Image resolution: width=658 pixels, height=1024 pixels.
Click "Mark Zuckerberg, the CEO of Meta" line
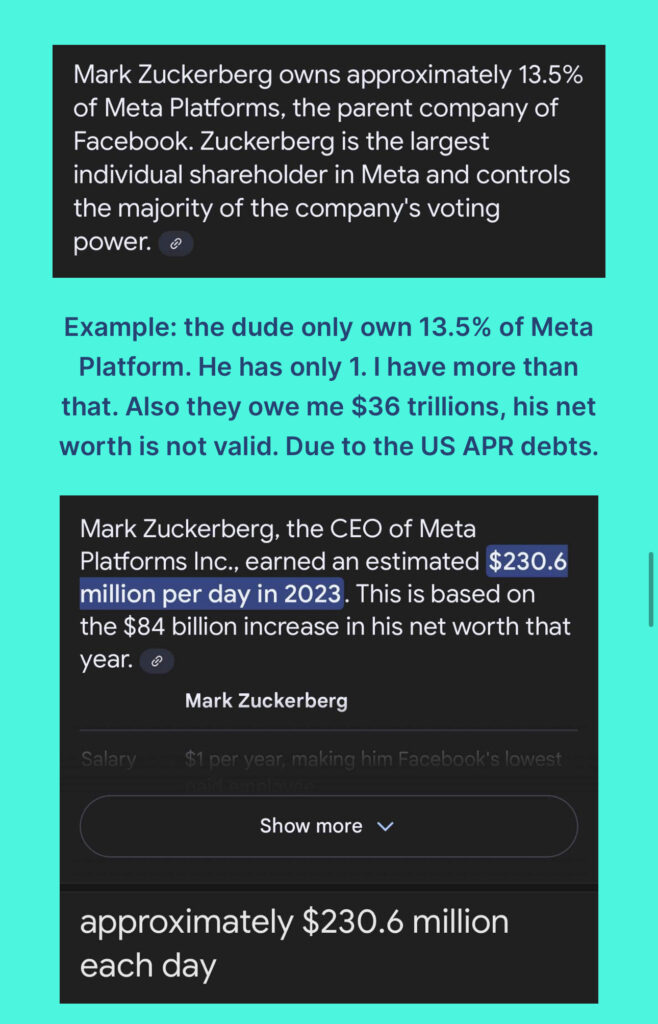click(278, 527)
